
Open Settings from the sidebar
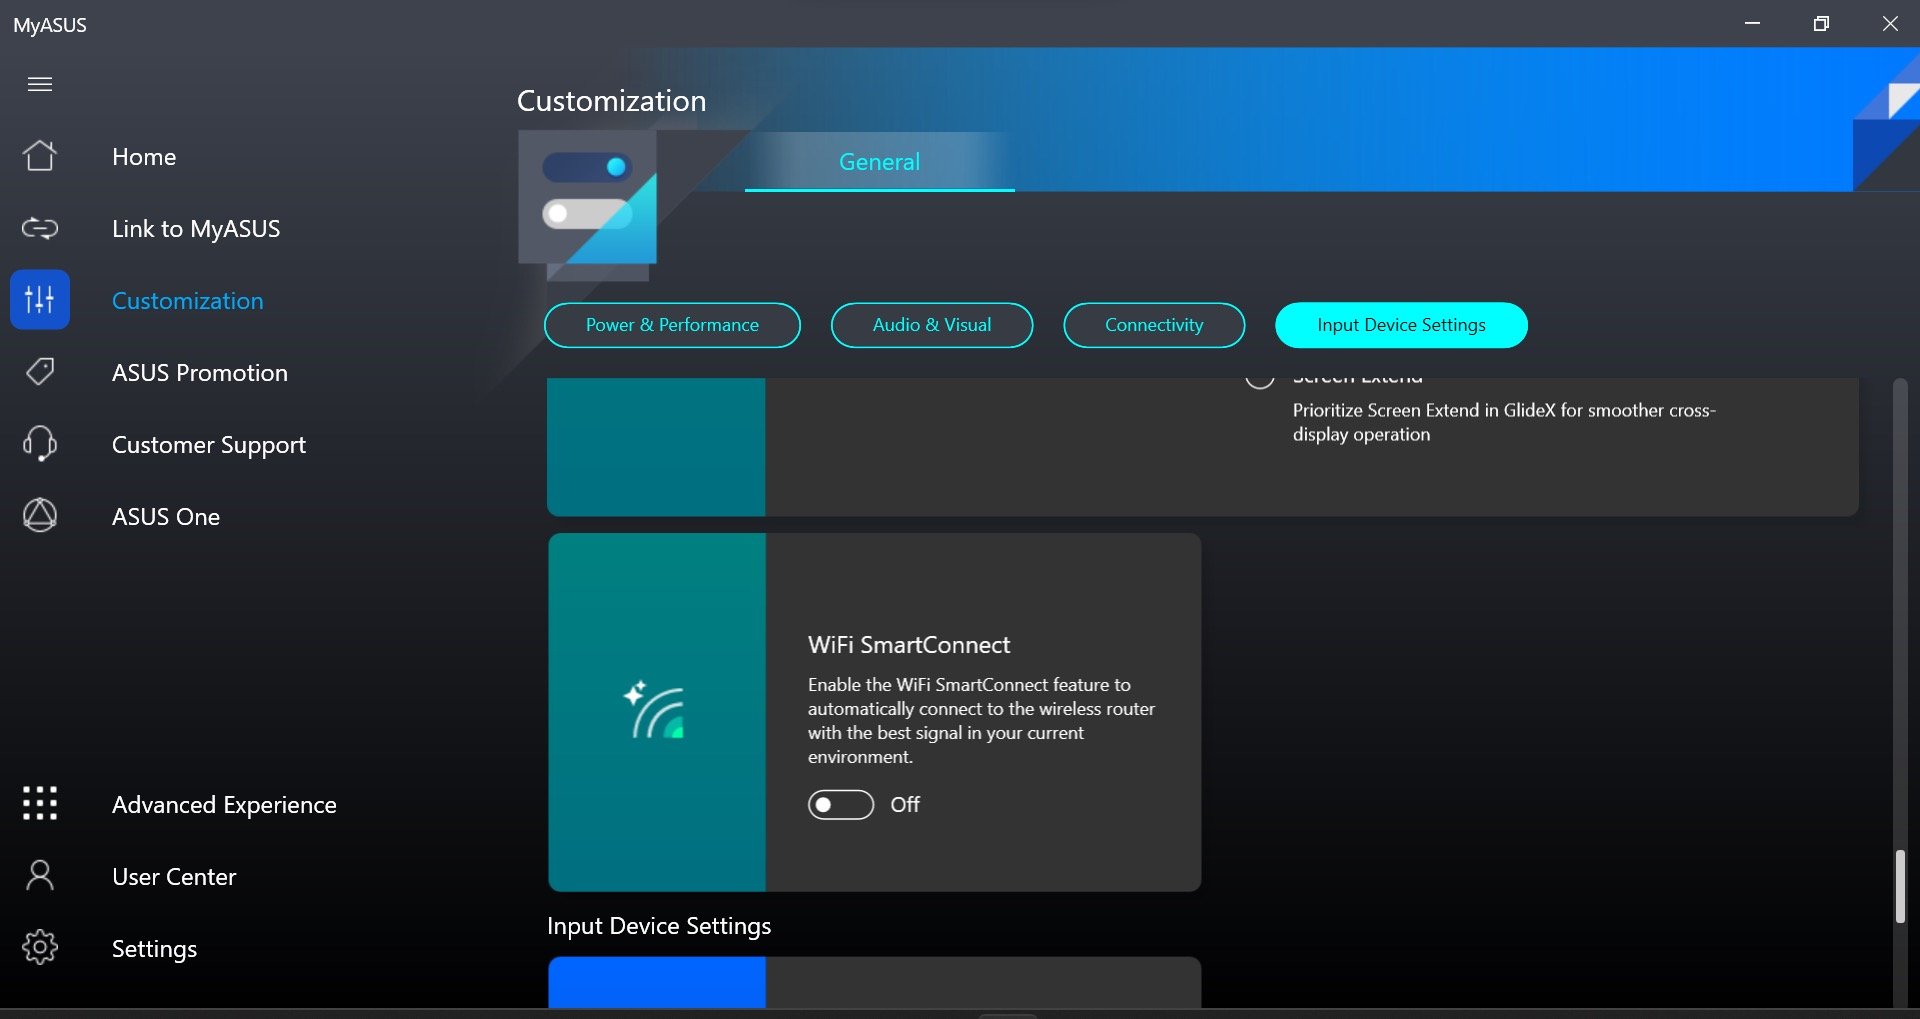pyautogui.click(x=154, y=949)
